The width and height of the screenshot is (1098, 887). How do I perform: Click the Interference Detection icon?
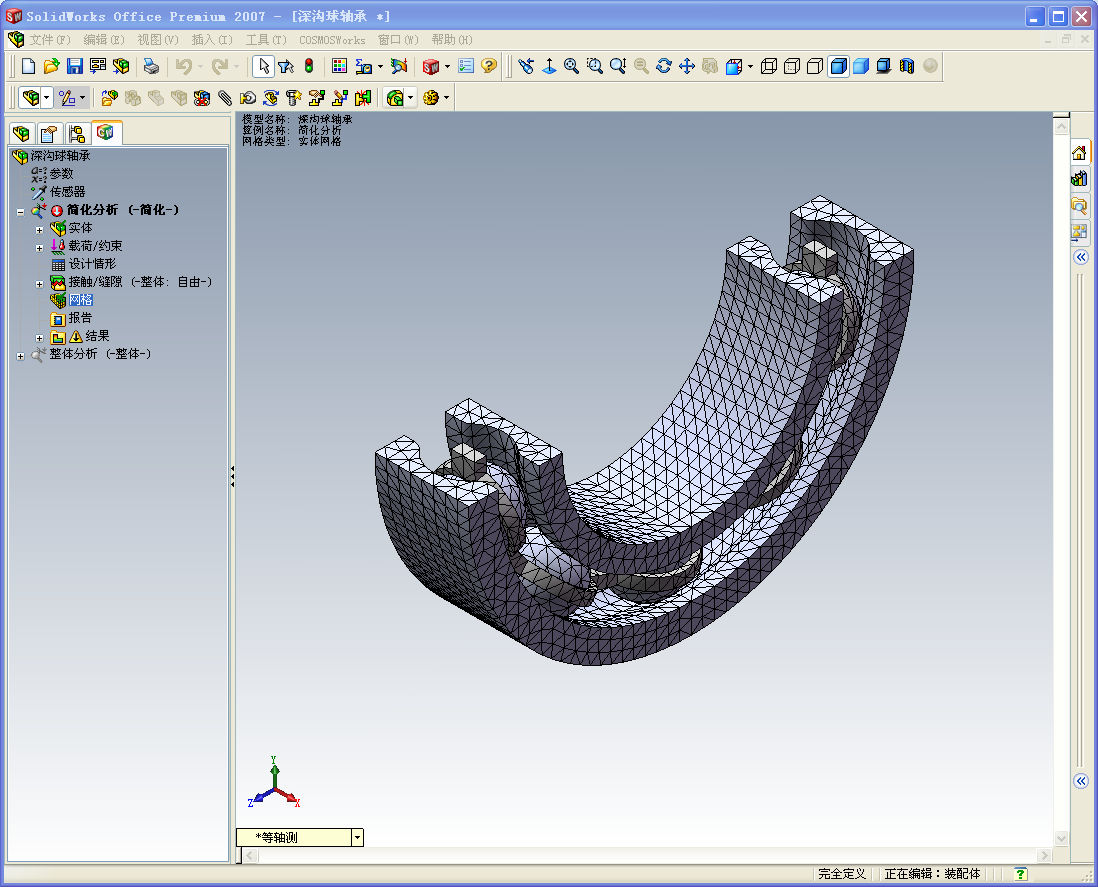point(363,98)
